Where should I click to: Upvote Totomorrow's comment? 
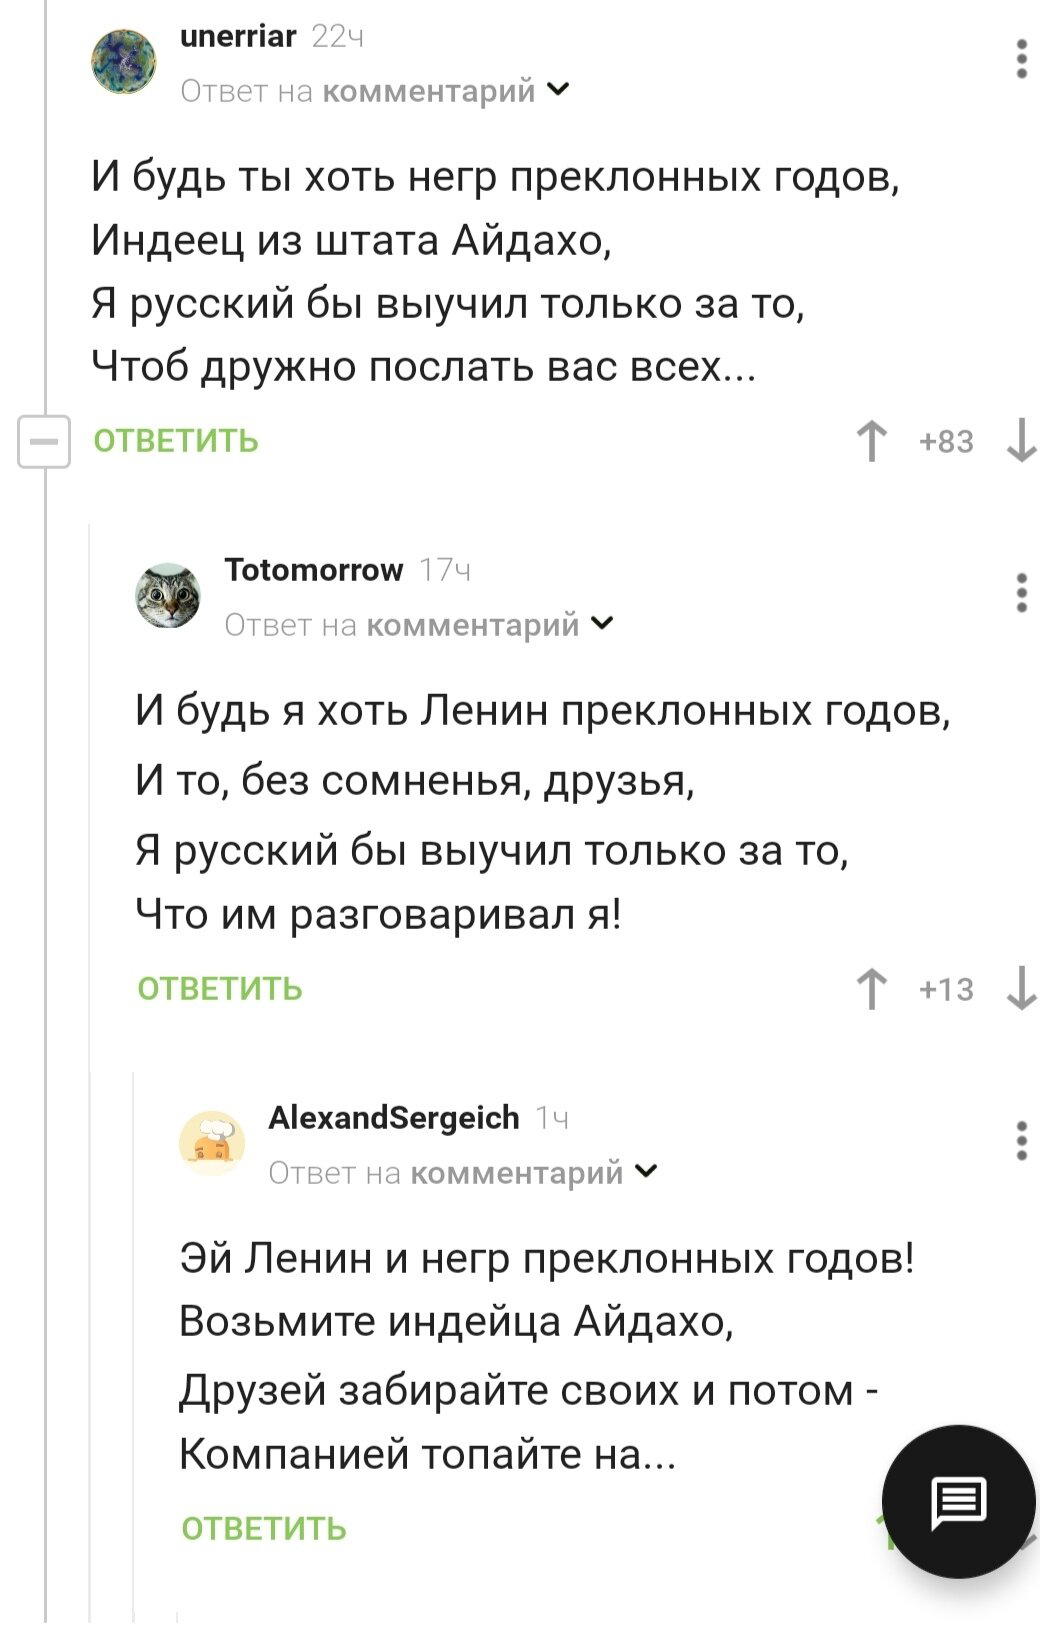coord(873,986)
